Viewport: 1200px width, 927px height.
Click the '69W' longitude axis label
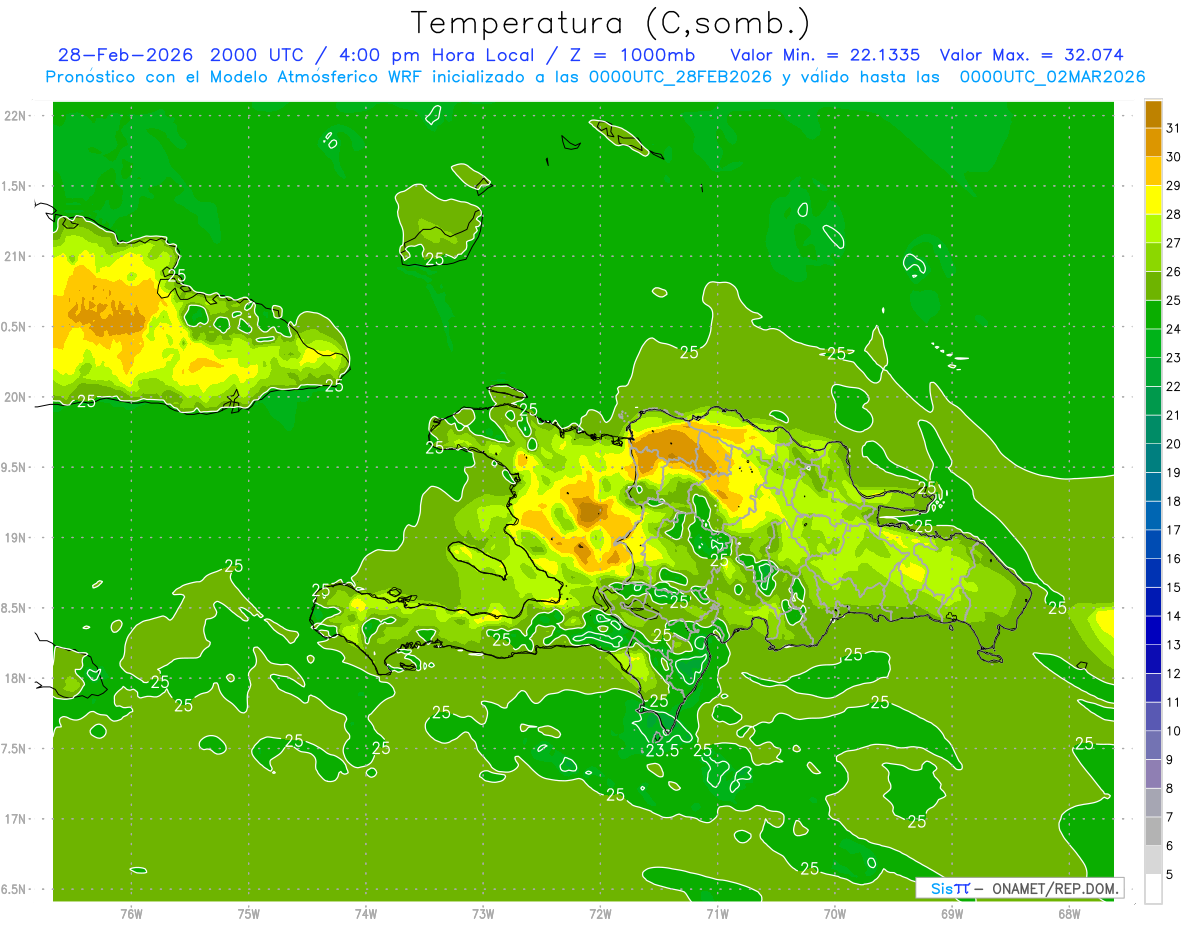coord(952,913)
